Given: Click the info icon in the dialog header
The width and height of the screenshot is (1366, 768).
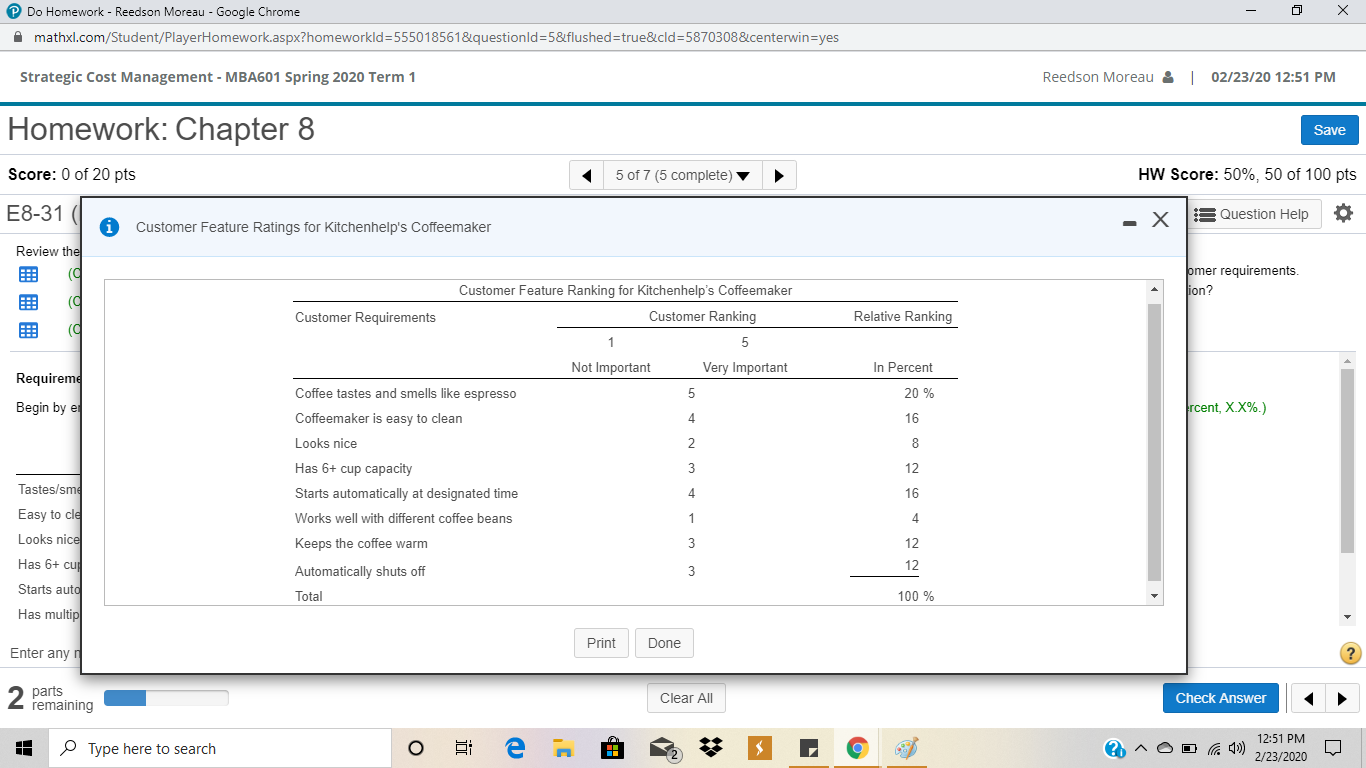Looking at the screenshot, I should pos(109,227).
